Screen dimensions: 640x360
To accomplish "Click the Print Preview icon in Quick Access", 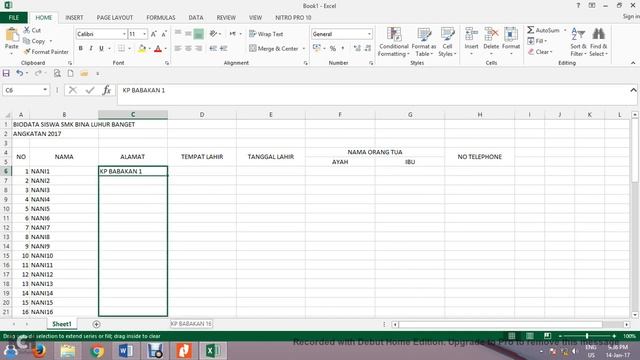I will pyautogui.click(x=57, y=73).
